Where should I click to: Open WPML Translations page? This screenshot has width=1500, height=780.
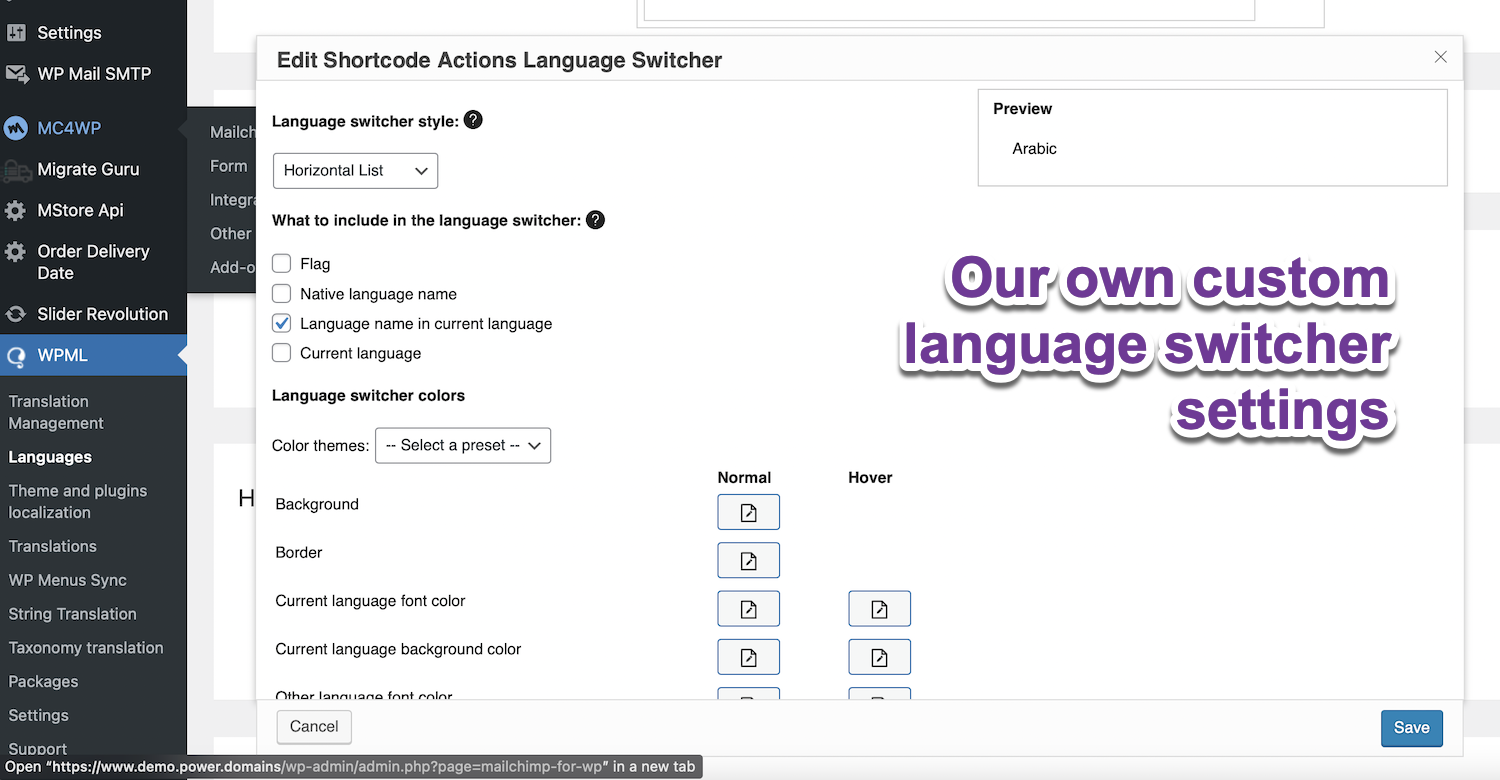point(53,546)
